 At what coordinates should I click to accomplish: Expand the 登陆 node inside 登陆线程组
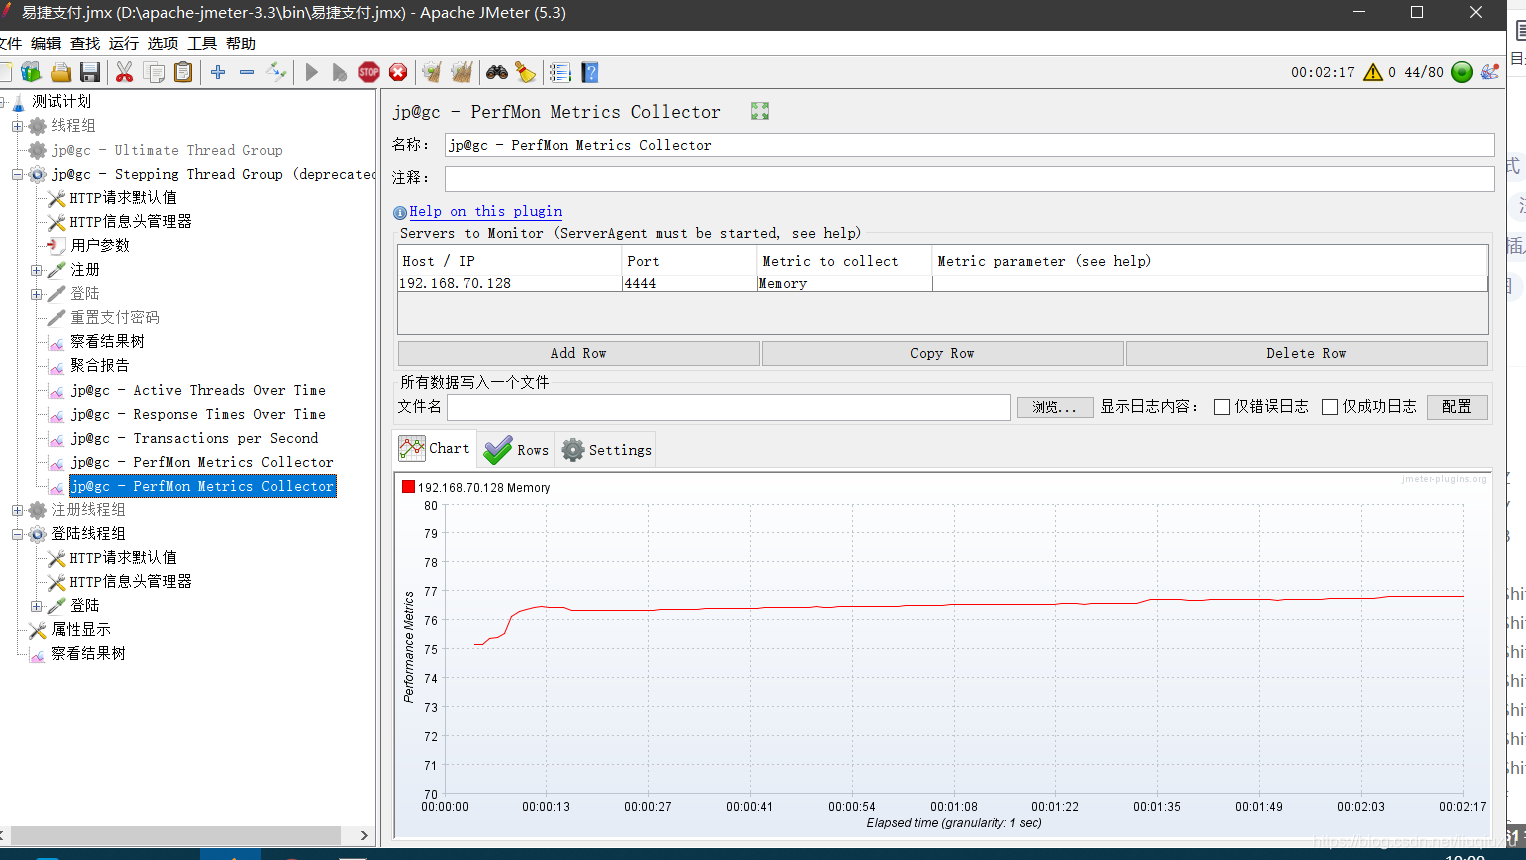coord(36,606)
